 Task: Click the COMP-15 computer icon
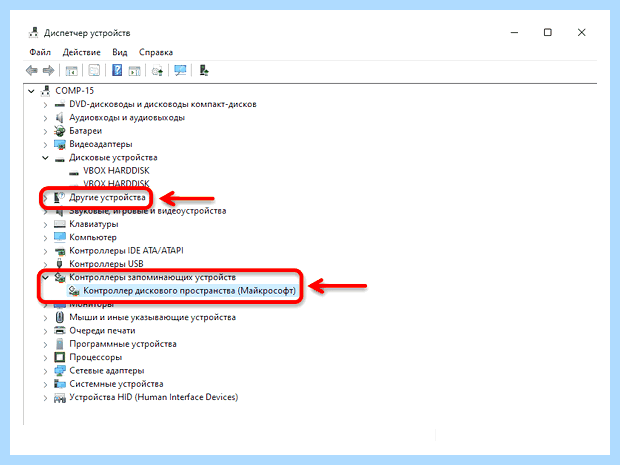click(x=45, y=91)
